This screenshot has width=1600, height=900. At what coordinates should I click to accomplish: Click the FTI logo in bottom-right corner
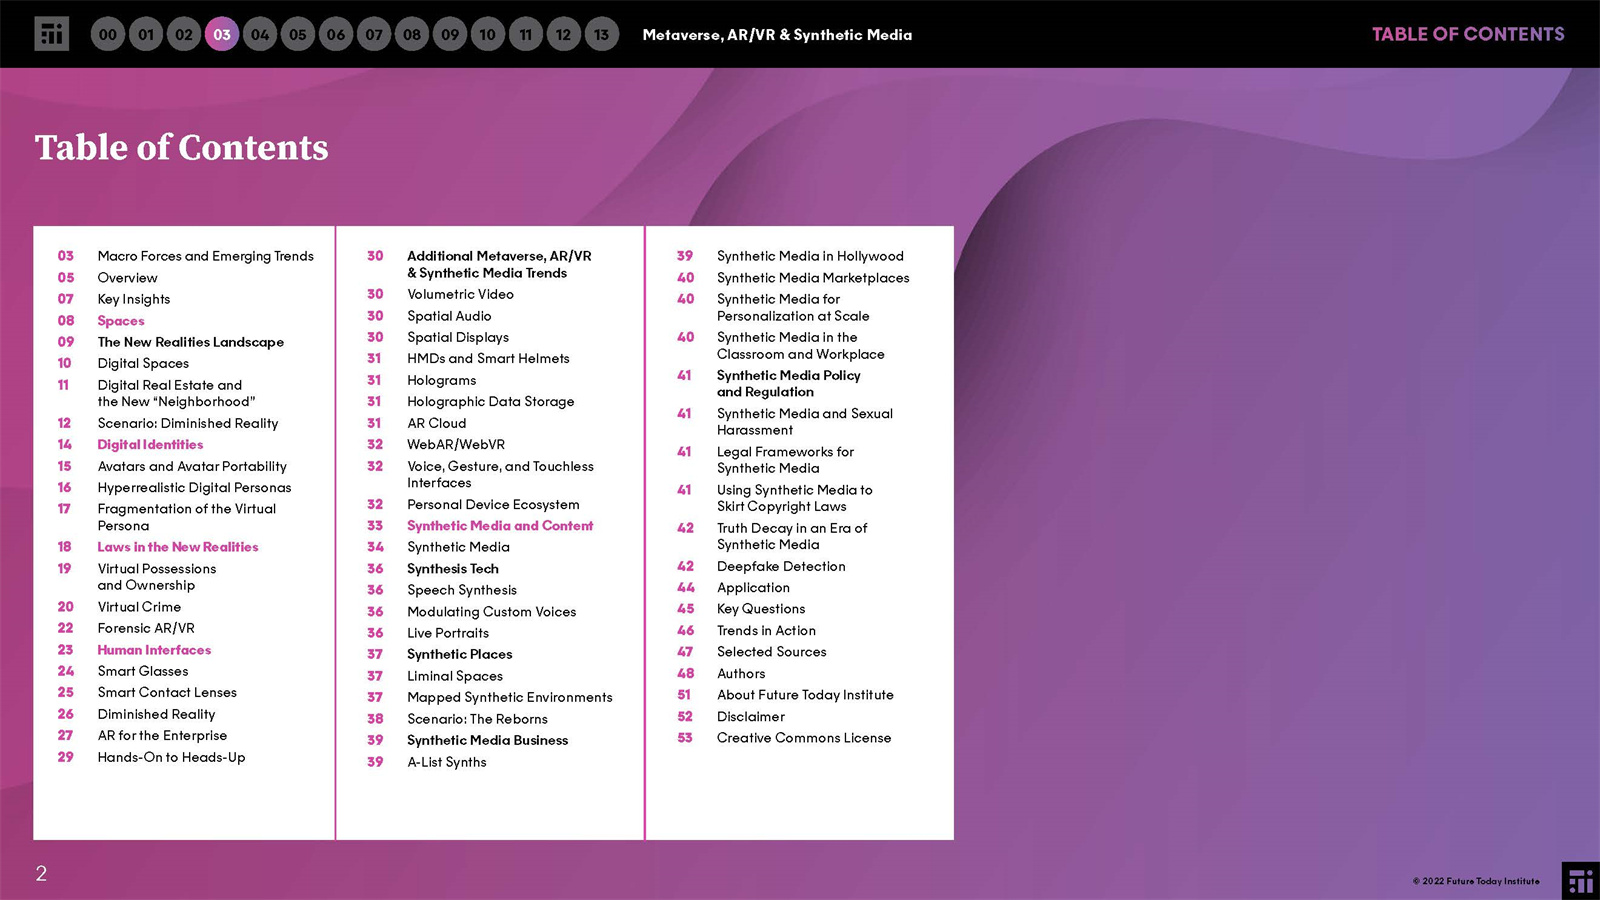tap(1580, 881)
